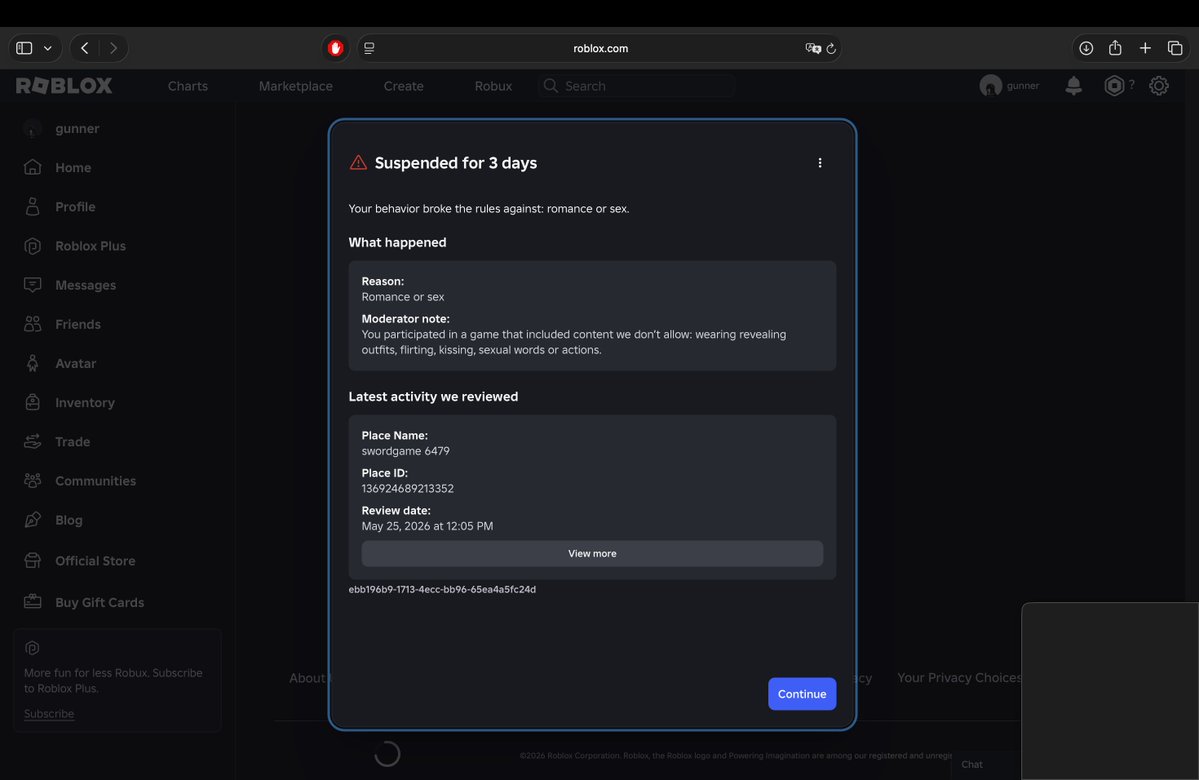Click the red ad blocker hand icon
Screen dimensions: 1199x780
(x=335, y=48)
